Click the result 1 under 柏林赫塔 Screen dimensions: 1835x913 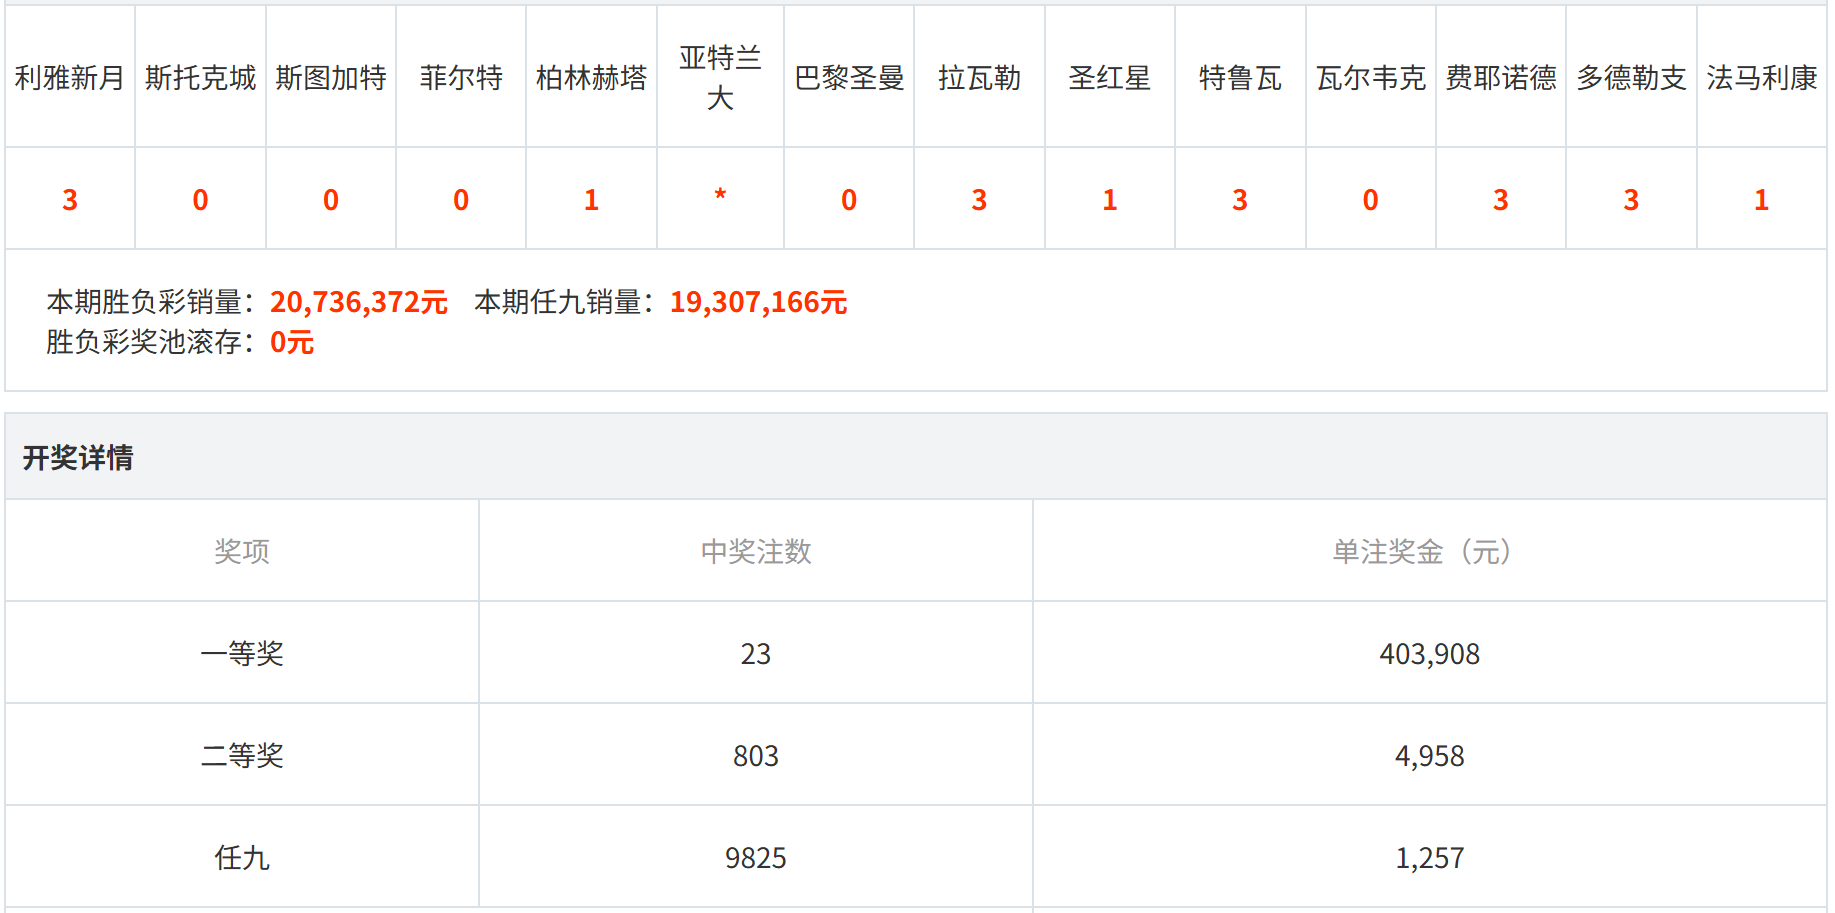pyautogui.click(x=591, y=200)
